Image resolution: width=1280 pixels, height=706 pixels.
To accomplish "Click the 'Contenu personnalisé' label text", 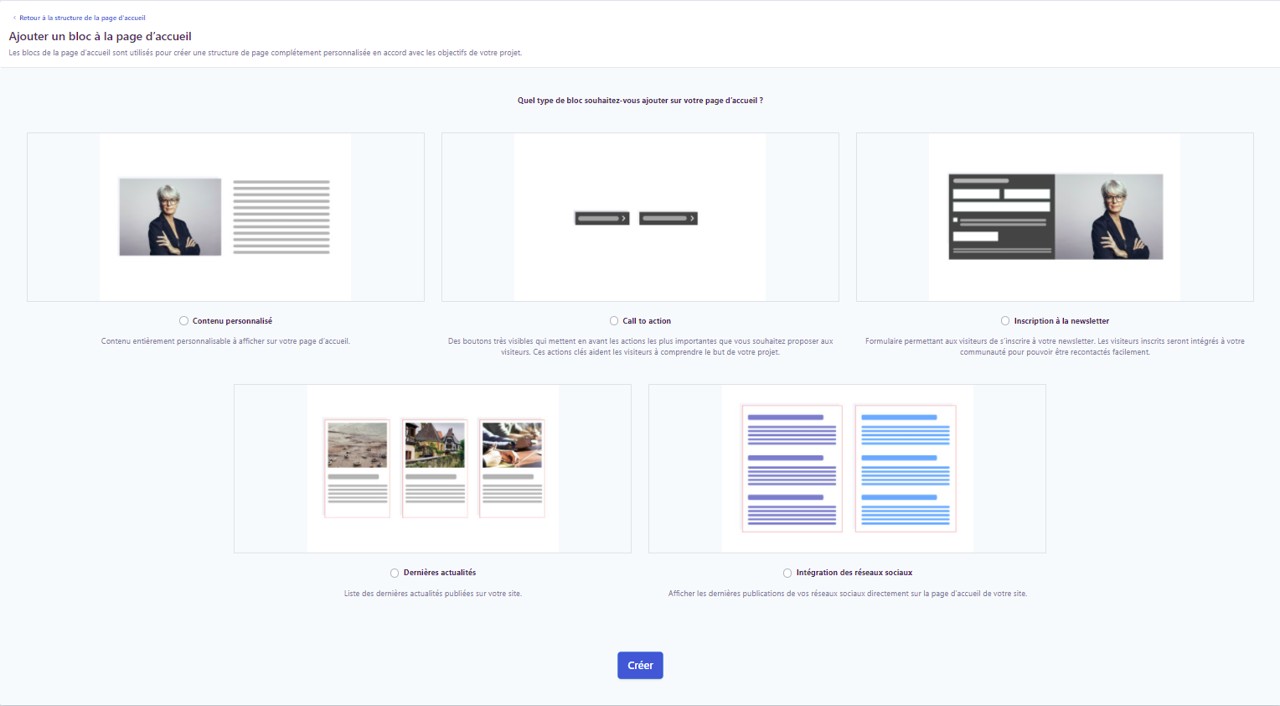I will [232, 321].
